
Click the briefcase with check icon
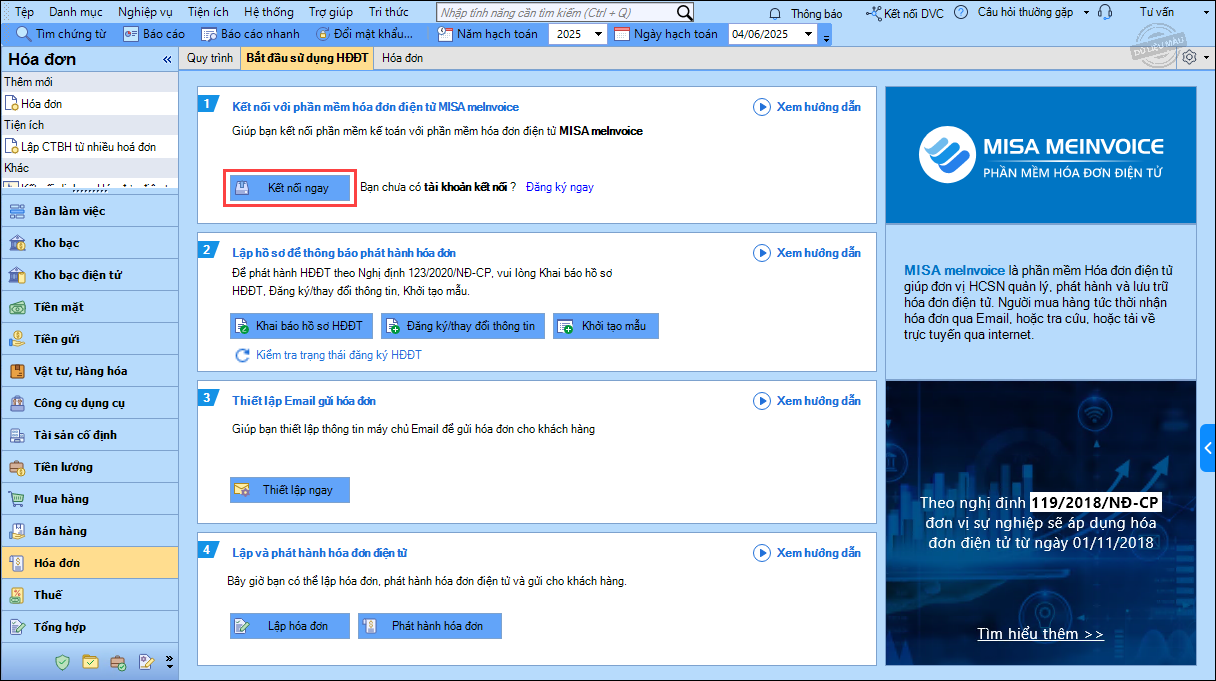coord(118,661)
